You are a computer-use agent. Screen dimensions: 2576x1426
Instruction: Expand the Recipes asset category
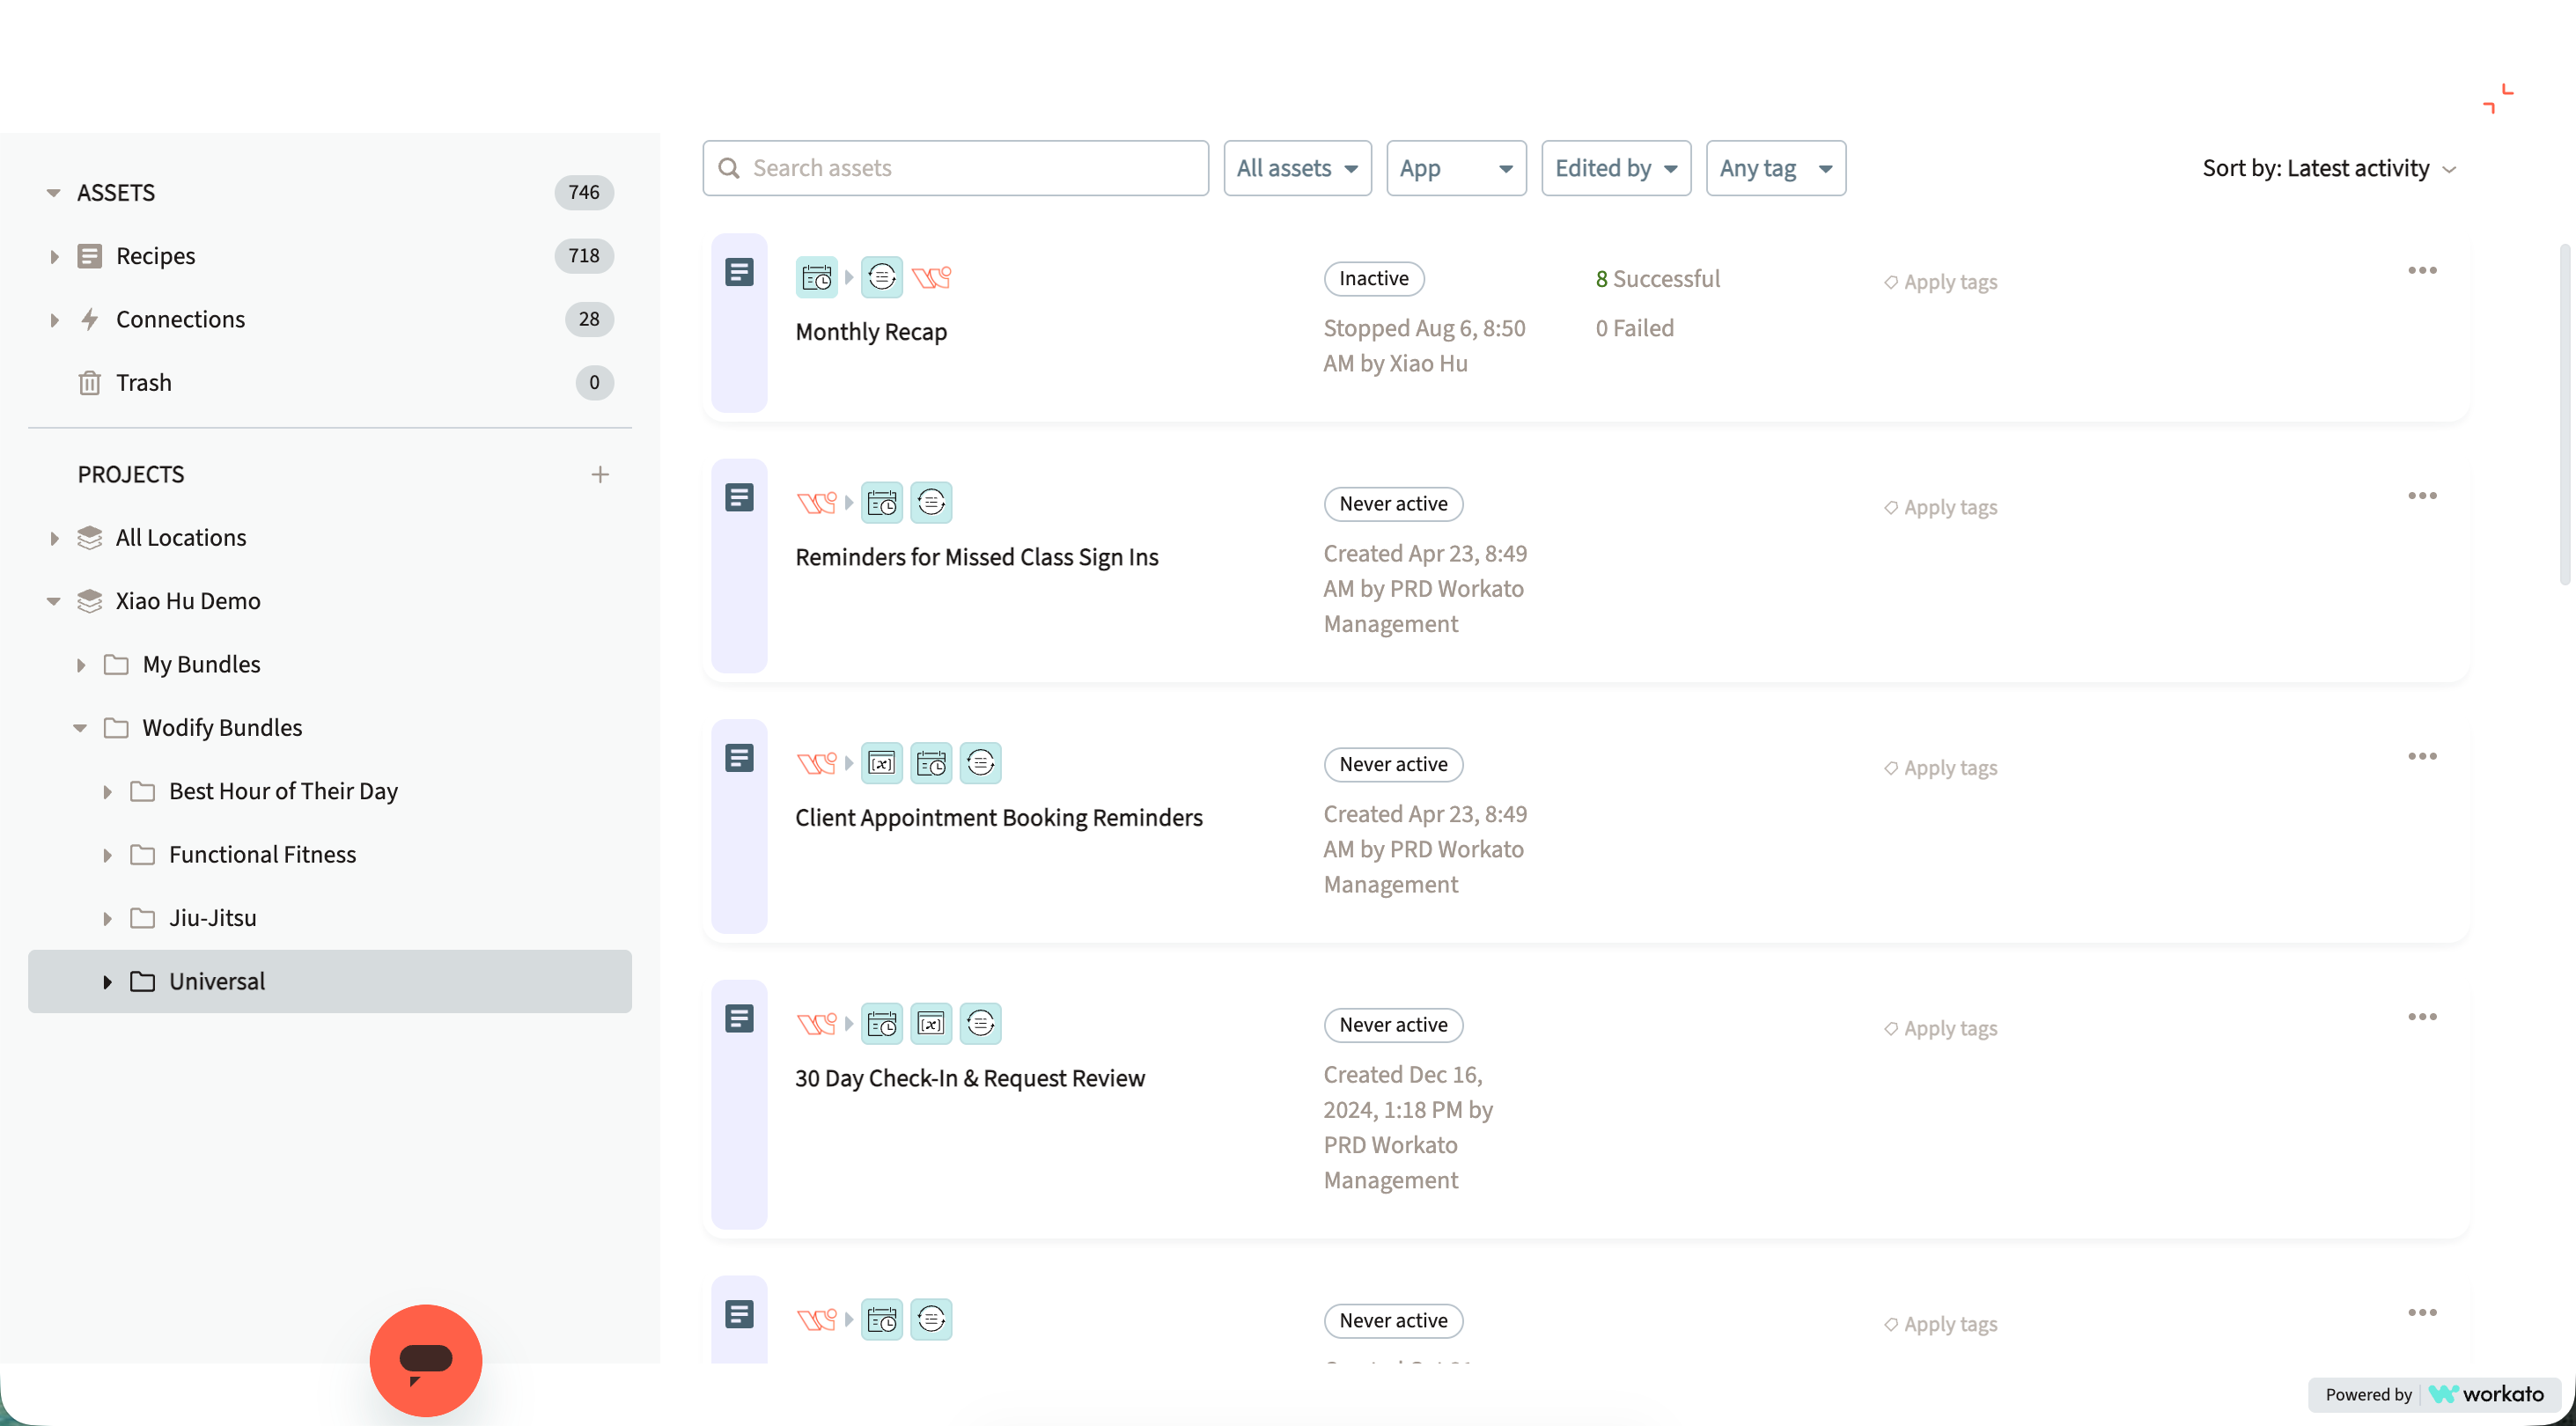tap(54, 256)
